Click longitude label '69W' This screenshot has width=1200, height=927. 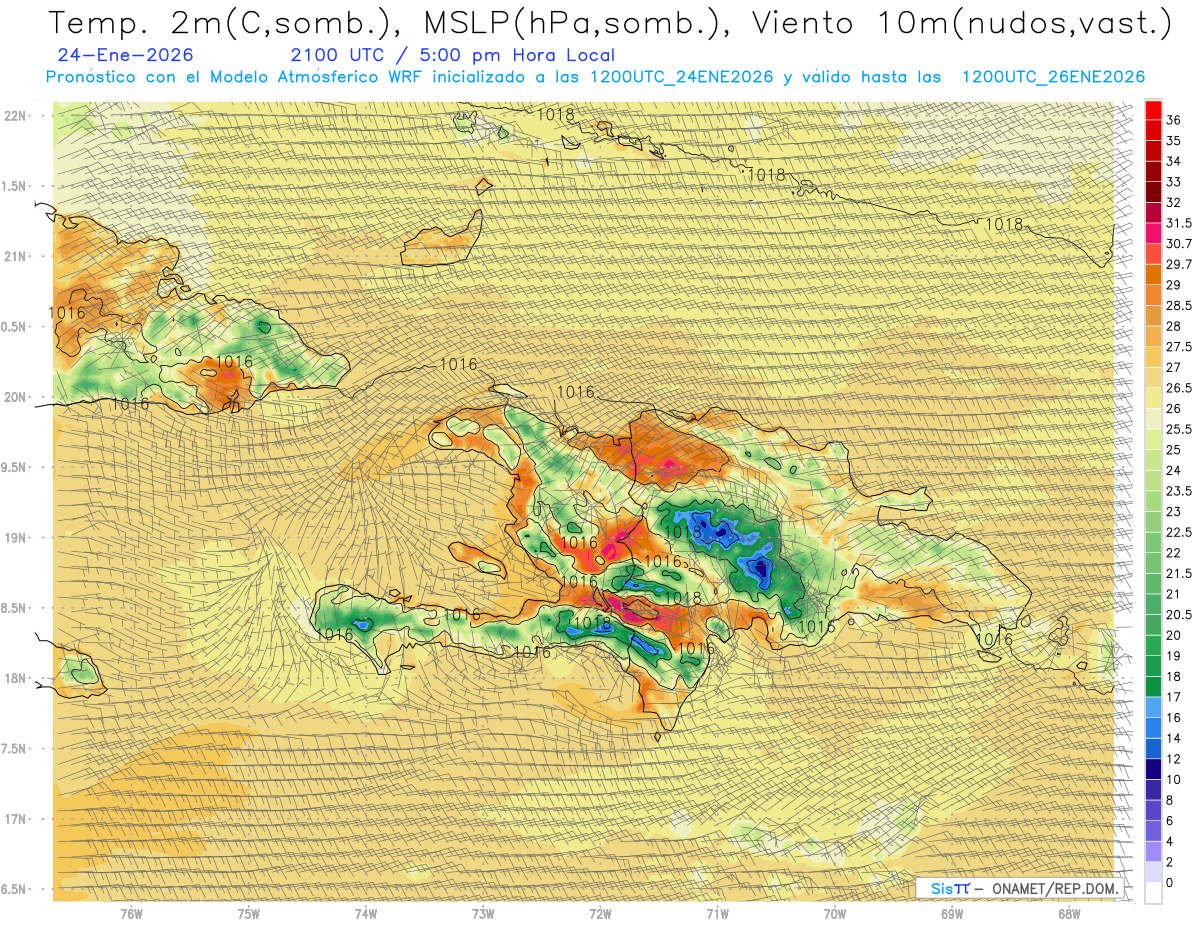[x=952, y=913]
